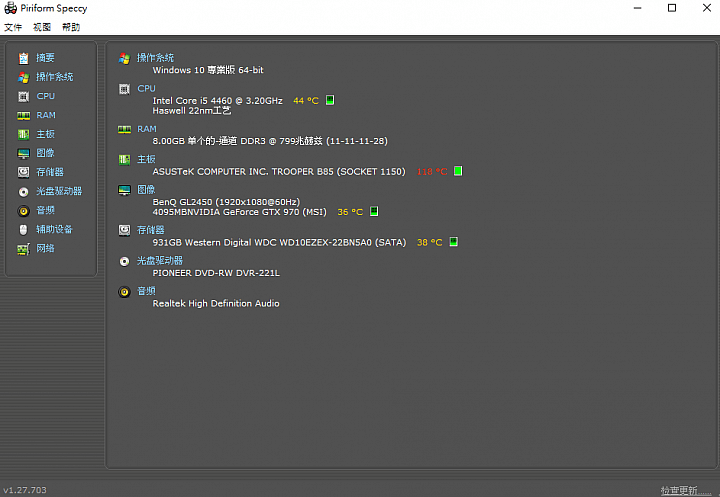Viewport: 720px width, 497px height.
Task: Click the hard drive icon beside 存储器 heading
Action: [x=124, y=230]
